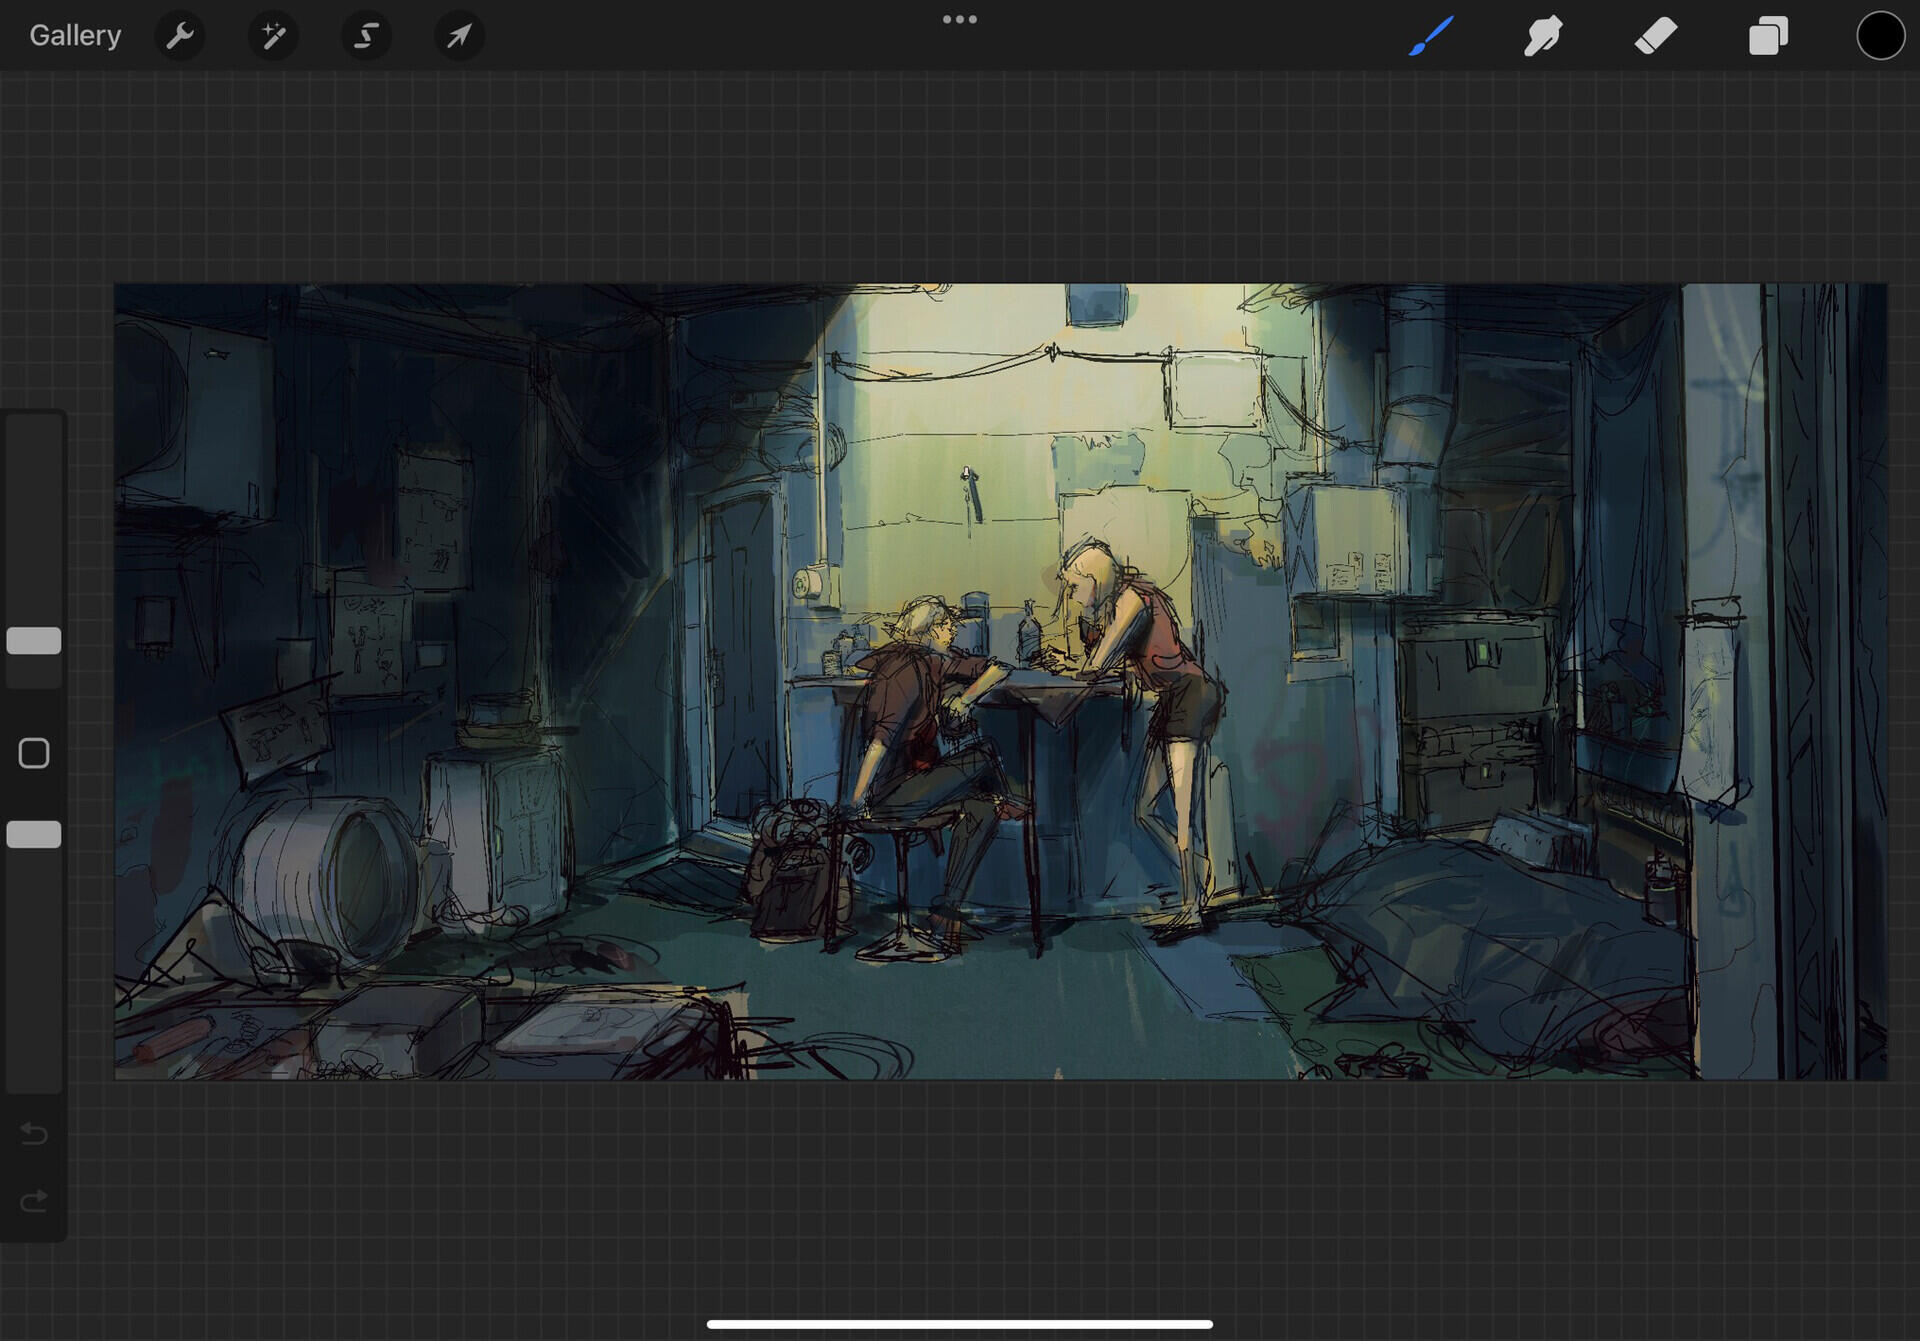Tap the square modify button in sidebar

34,753
